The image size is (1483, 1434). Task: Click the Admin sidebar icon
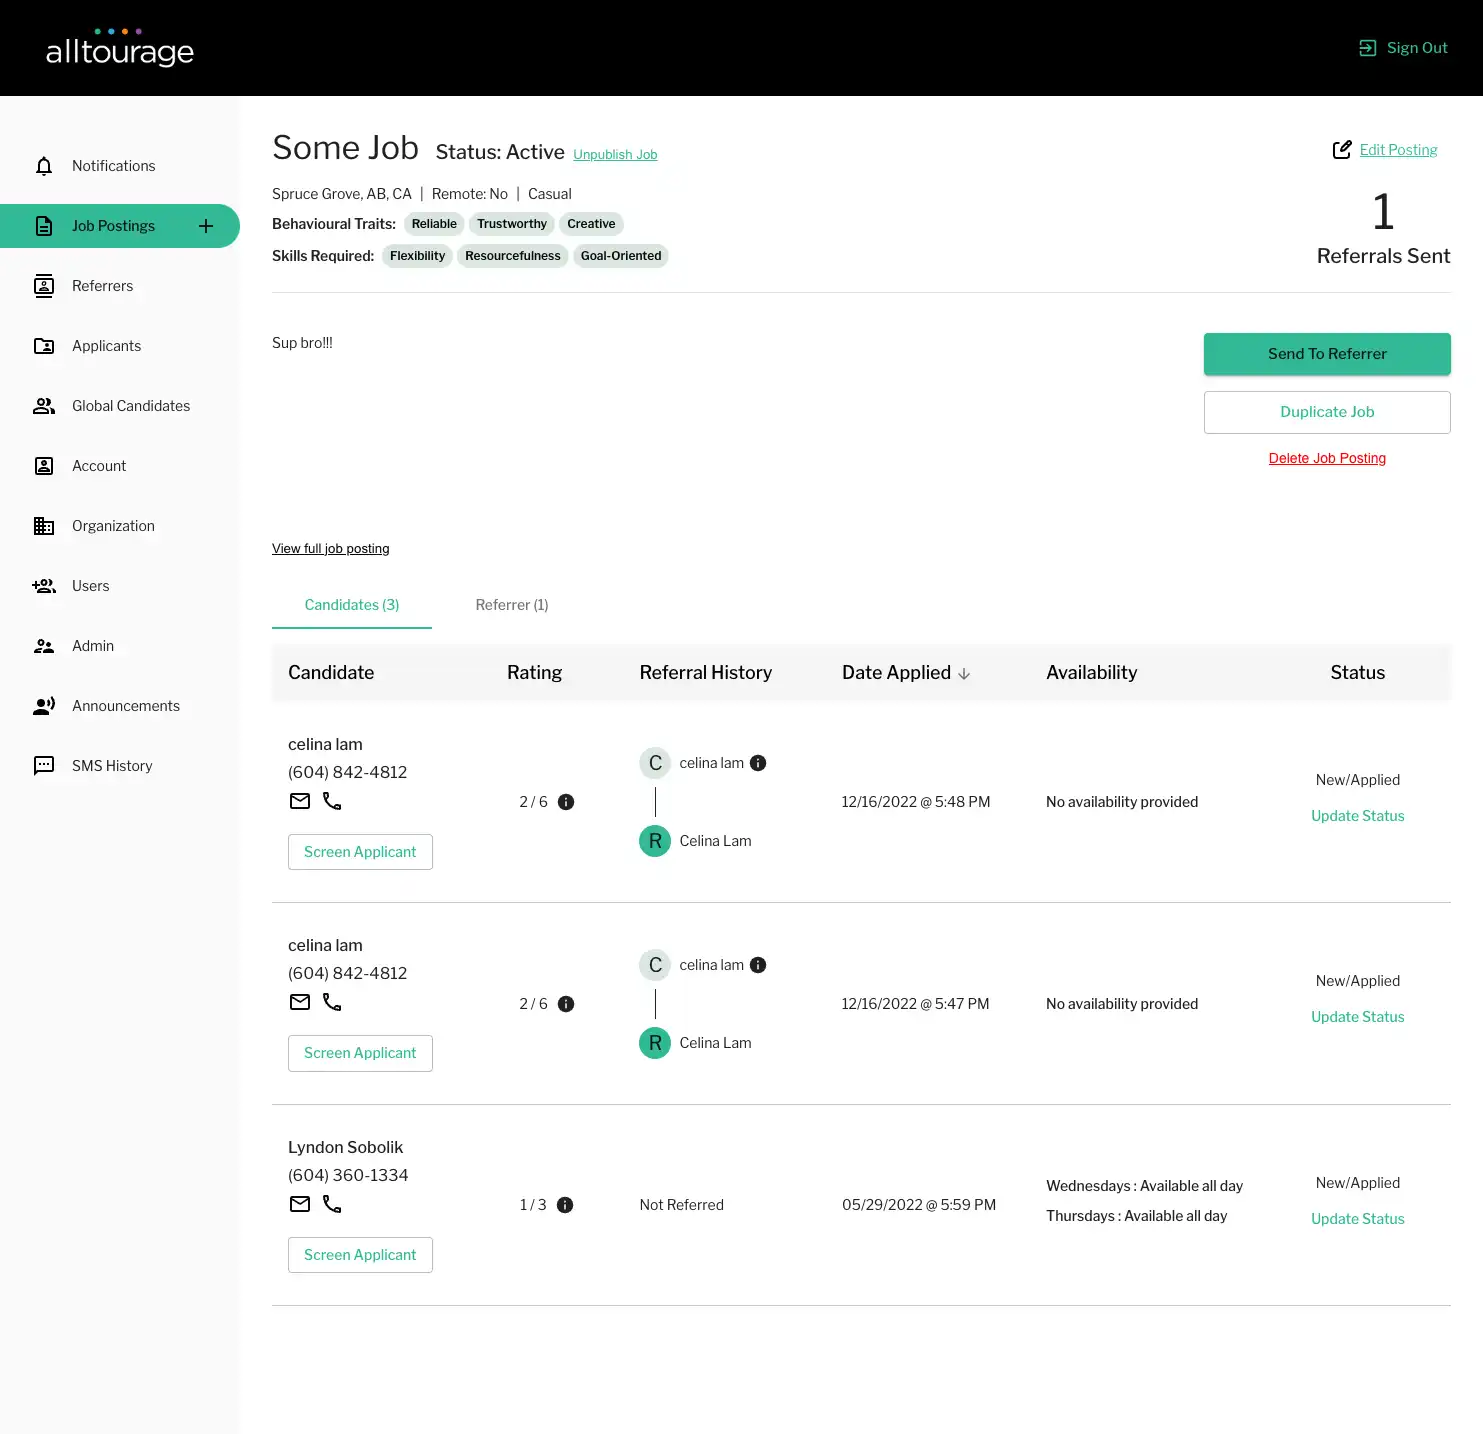click(x=44, y=646)
